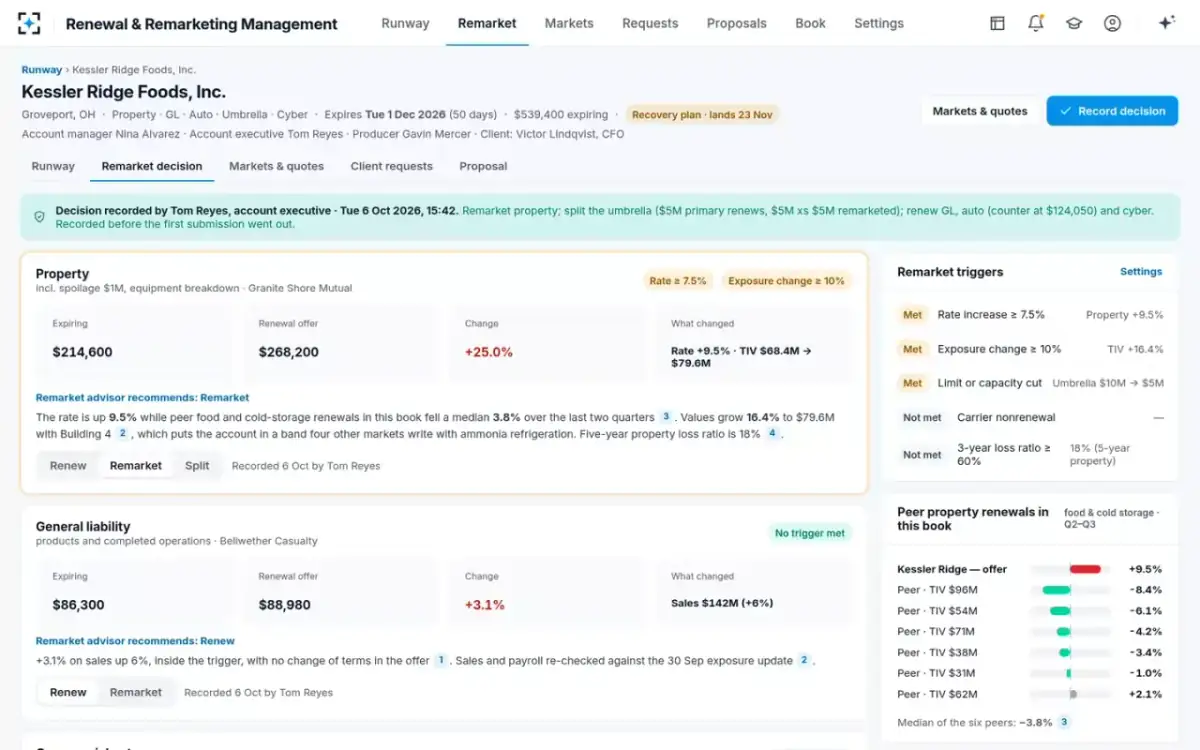Click General liability Renewal offer $88,980

click(x=284, y=605)
